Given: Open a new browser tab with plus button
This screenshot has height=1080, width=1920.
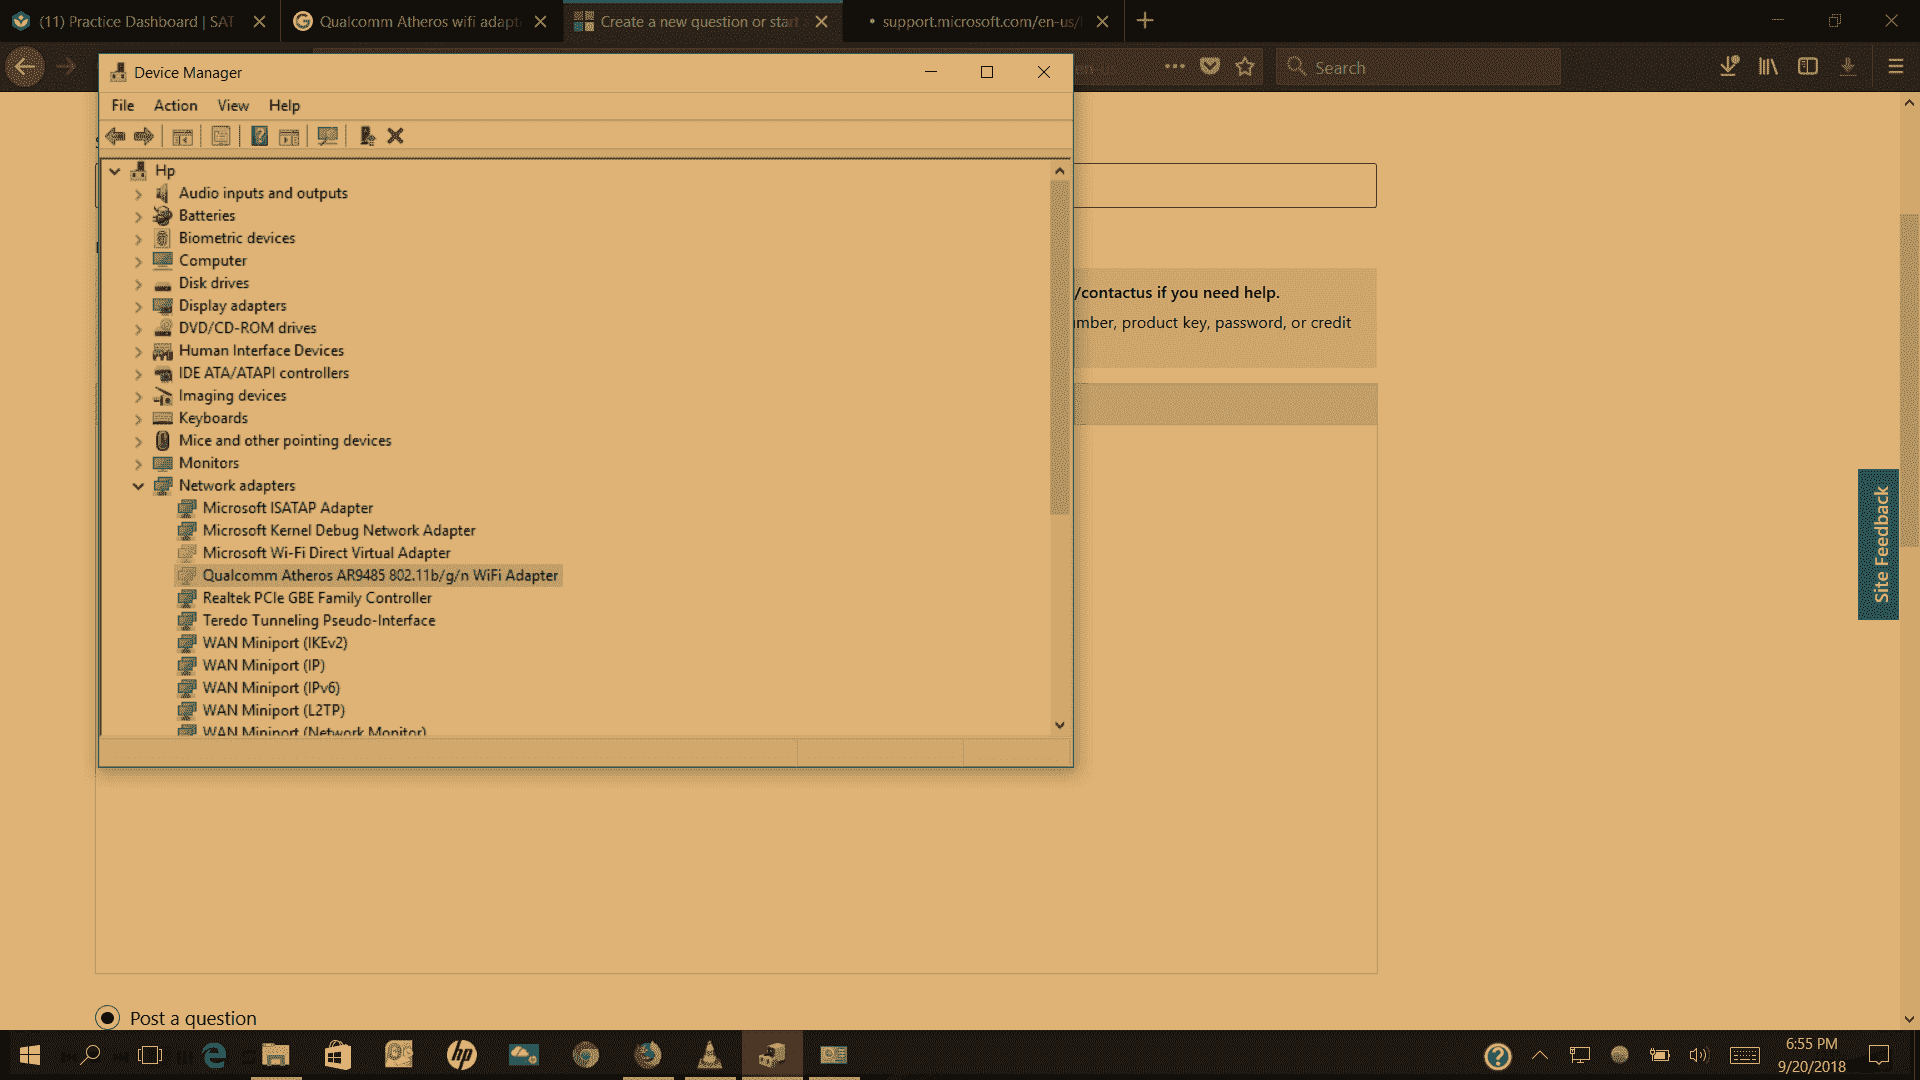Looking at the screenshot, I should tap(1145, 21).
